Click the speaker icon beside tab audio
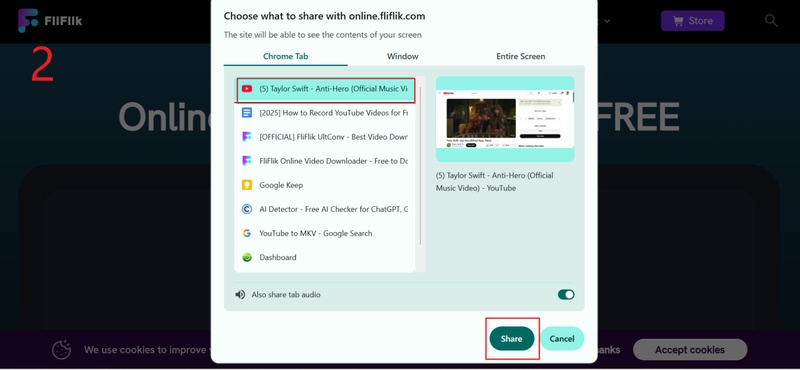Image resolution: width=800 pixels, height=370 pixels. click(x=240, y=294)
